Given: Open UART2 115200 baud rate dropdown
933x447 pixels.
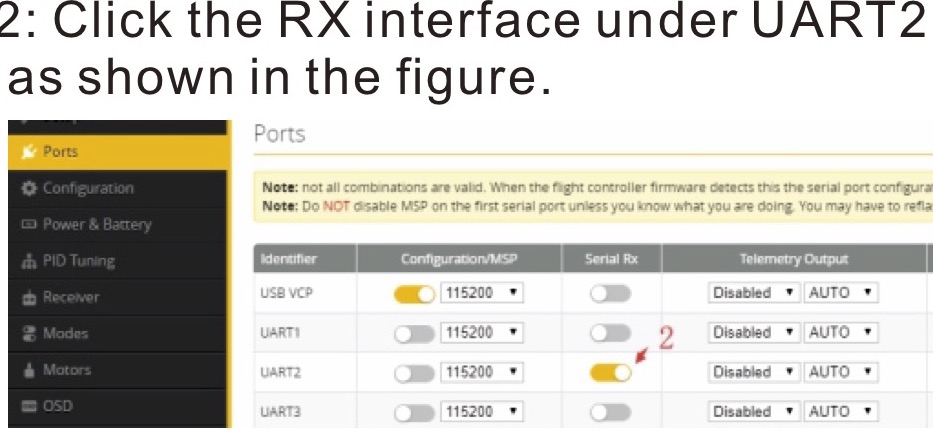Looking at the screenshot, I should (x=481, y=373).
